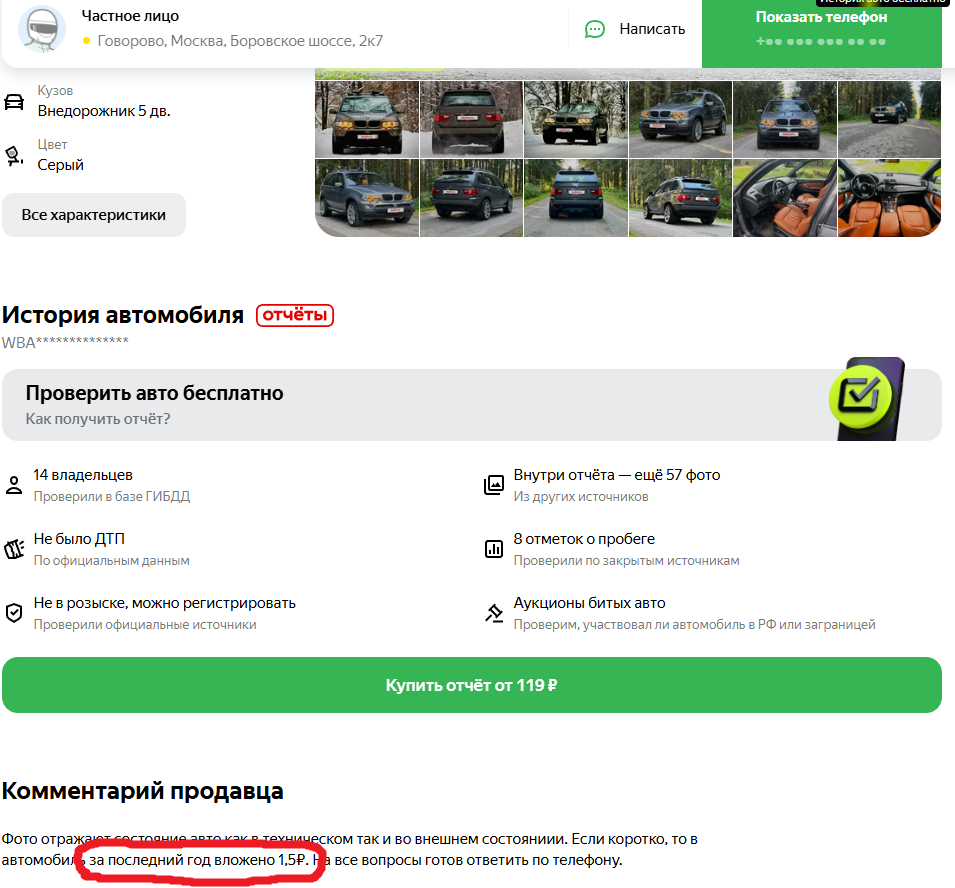
Task: Click the История автомобиля heading
Action: pyautogui.click(x=123, y=315)
